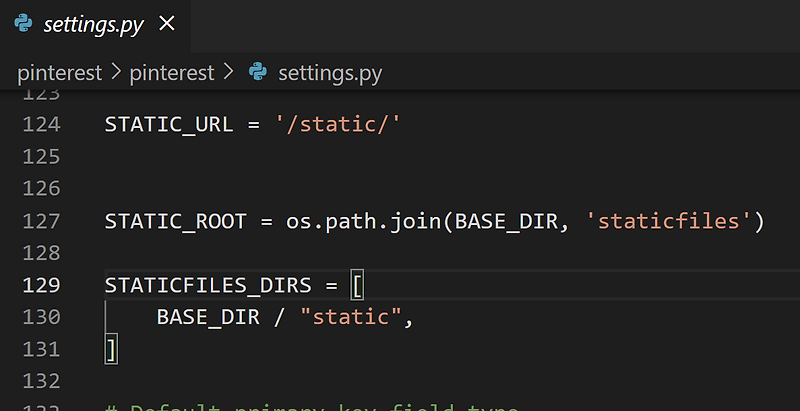Screen dimensions: 800x411
Task: Expand chevron after the first pinterest breadcrumb
Action: click(x=116, y=73)
